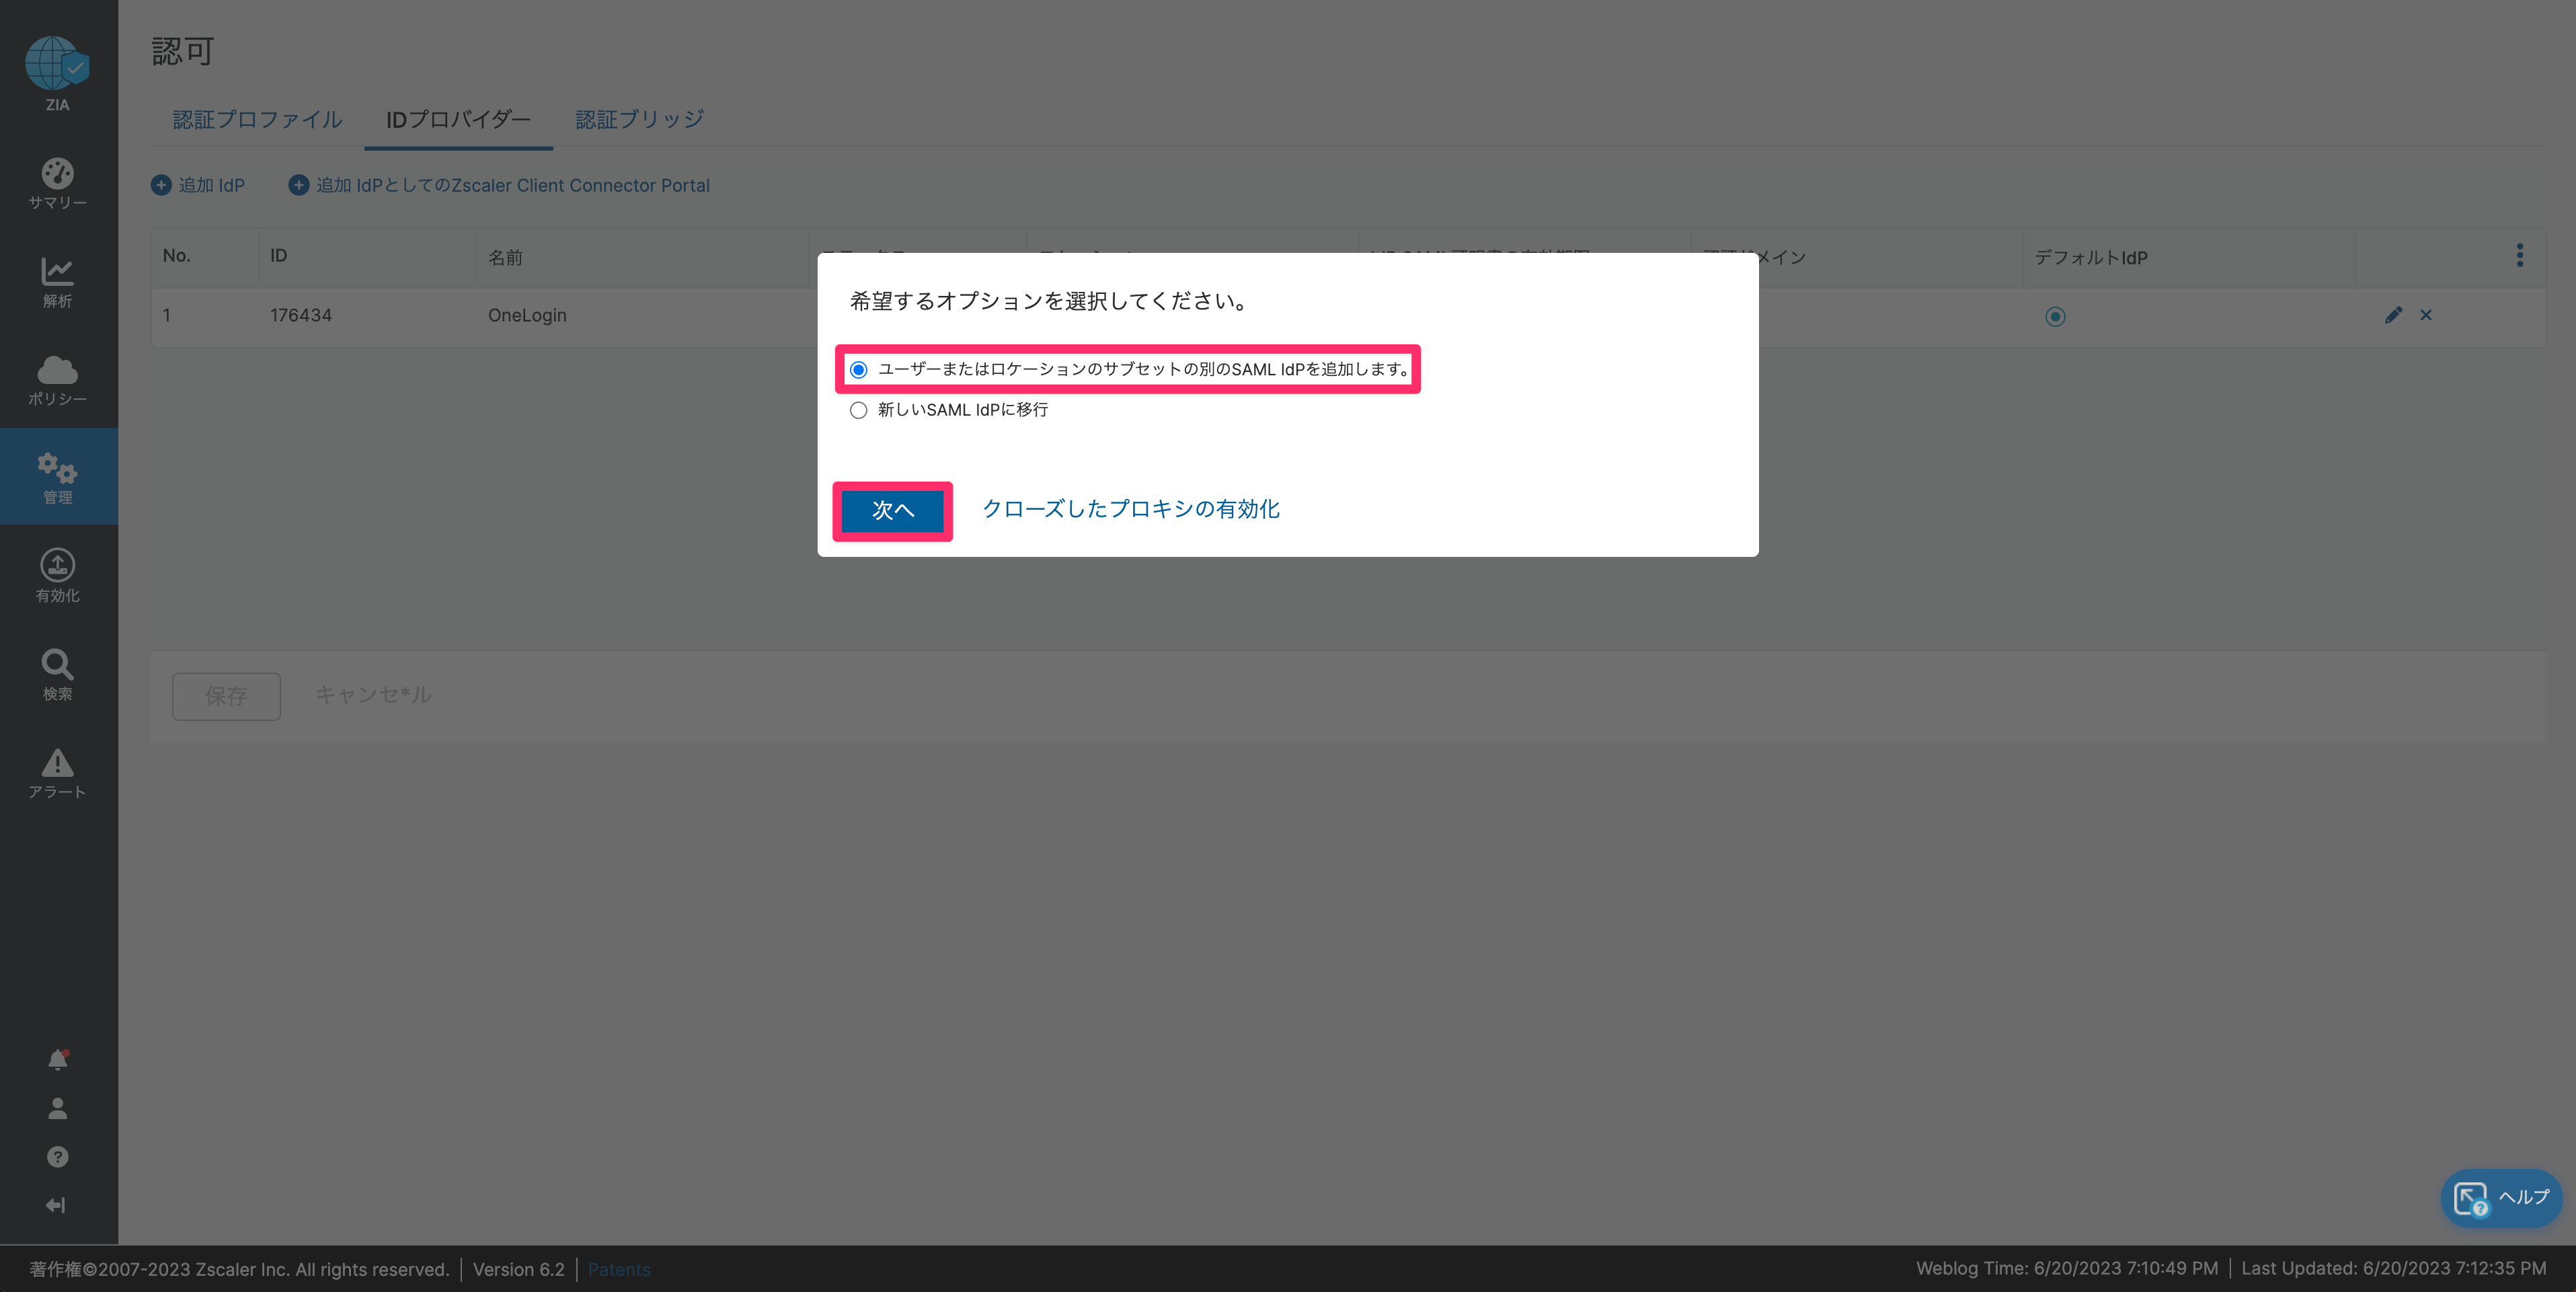Go to 解析 analytics section

[57, 282]
